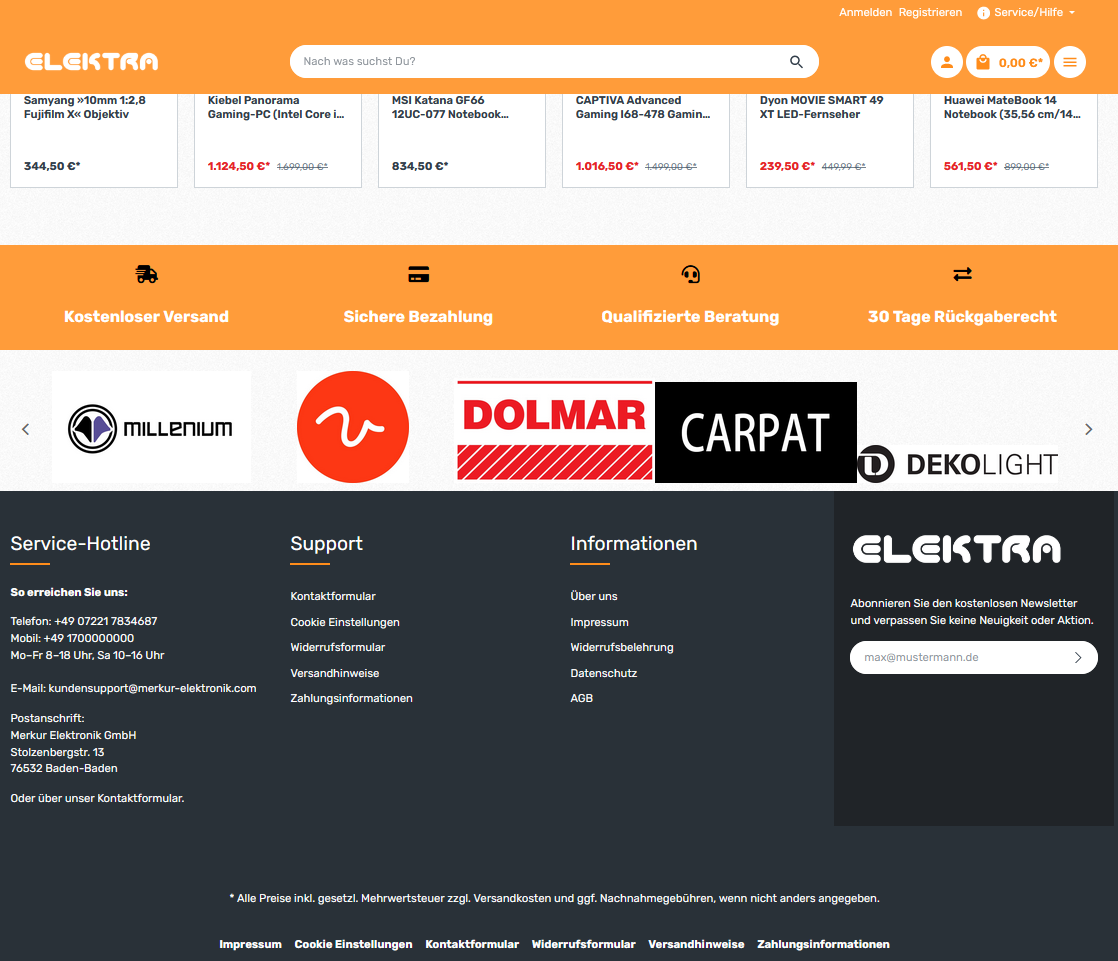This screenshot has height=961, width=1118.
Task: Open the shopping cart showing 0,00 €
Action: point(1007,62)
